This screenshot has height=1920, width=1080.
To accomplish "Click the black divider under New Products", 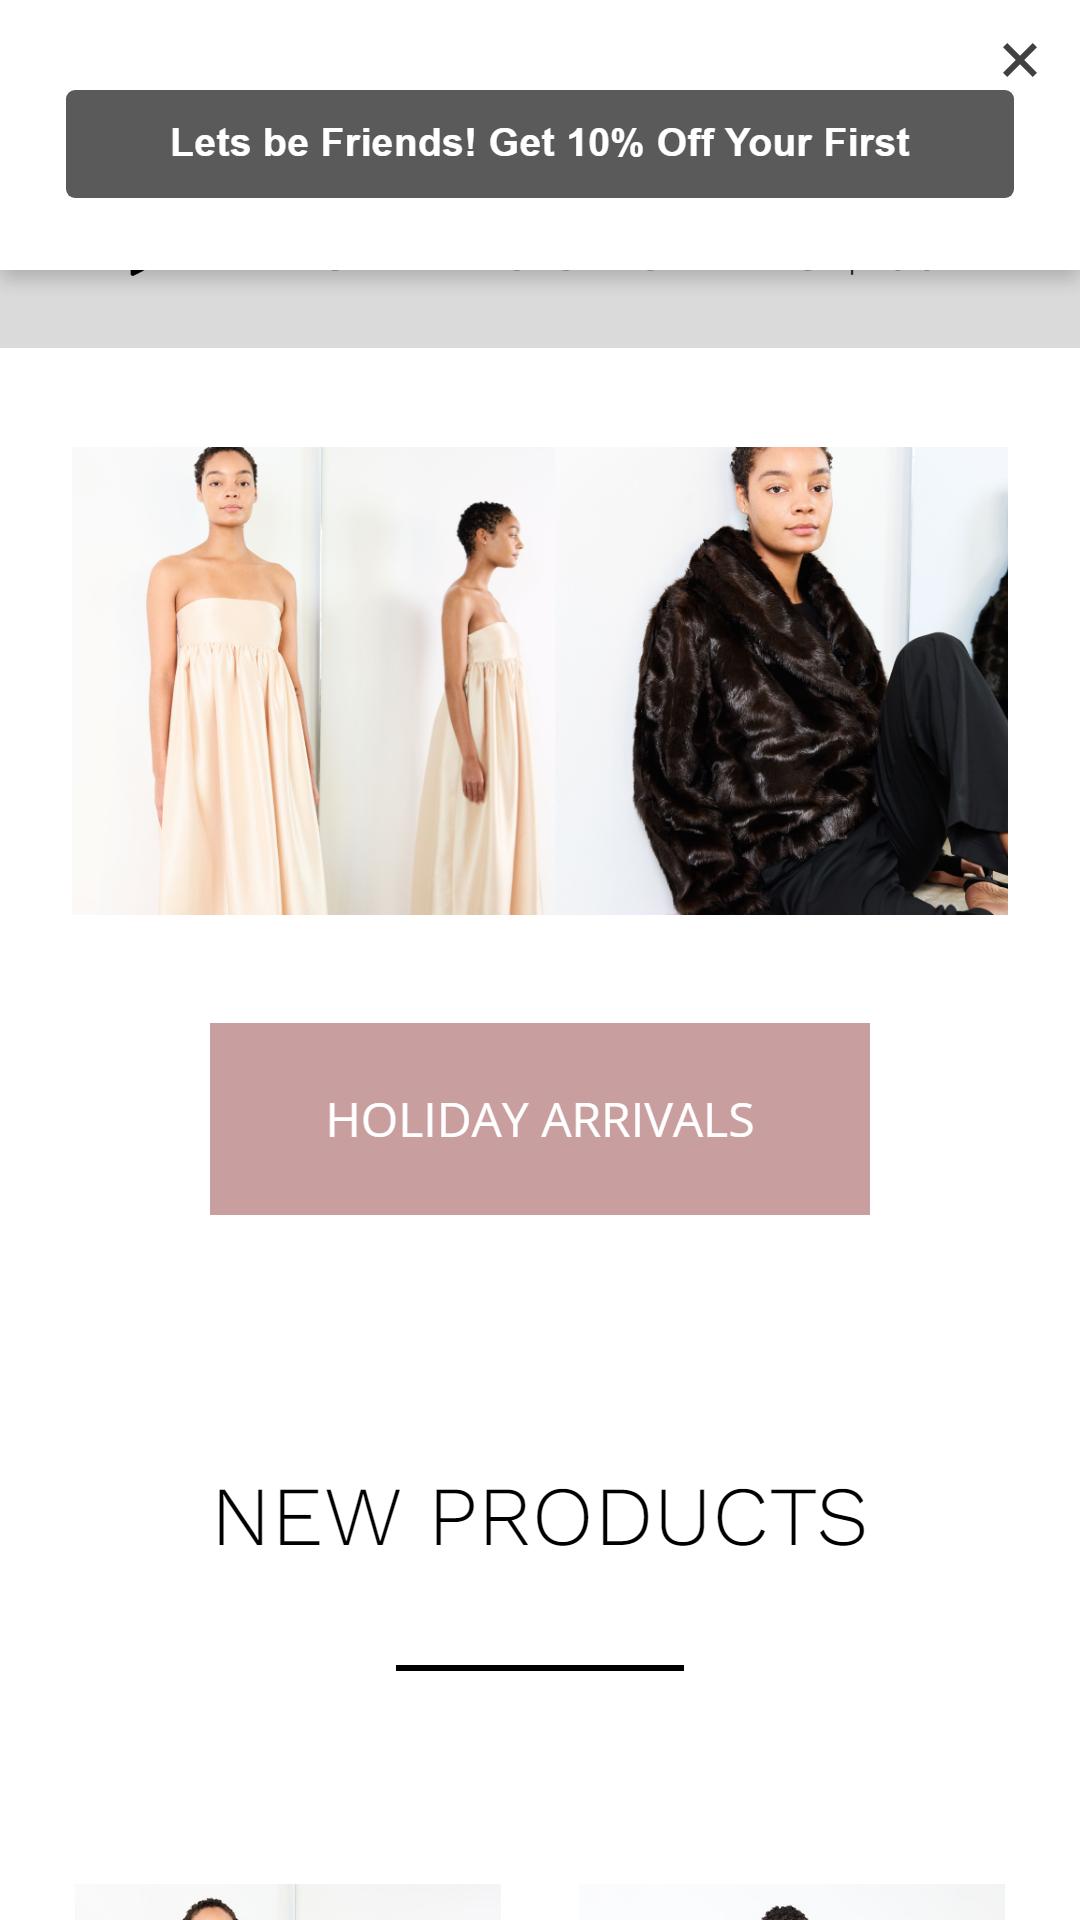I will tap(540, 1668).
